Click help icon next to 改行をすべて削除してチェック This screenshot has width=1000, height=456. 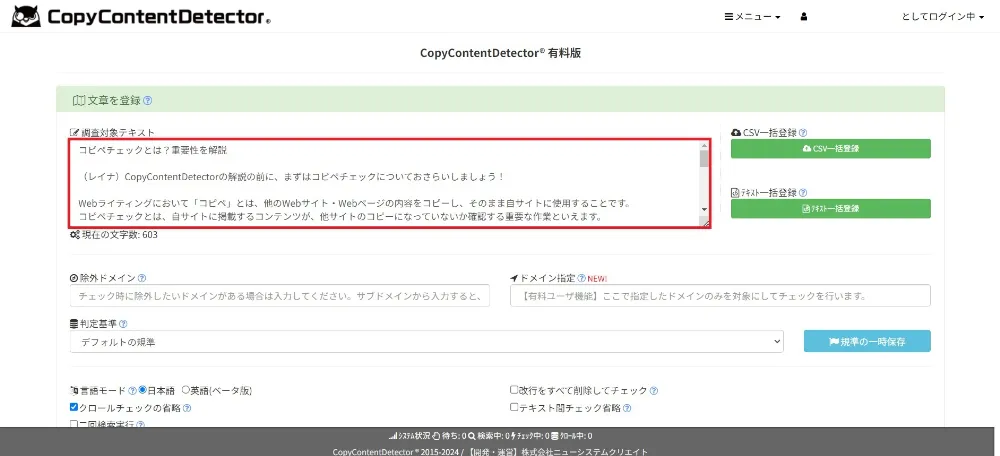tap(654, 390)
